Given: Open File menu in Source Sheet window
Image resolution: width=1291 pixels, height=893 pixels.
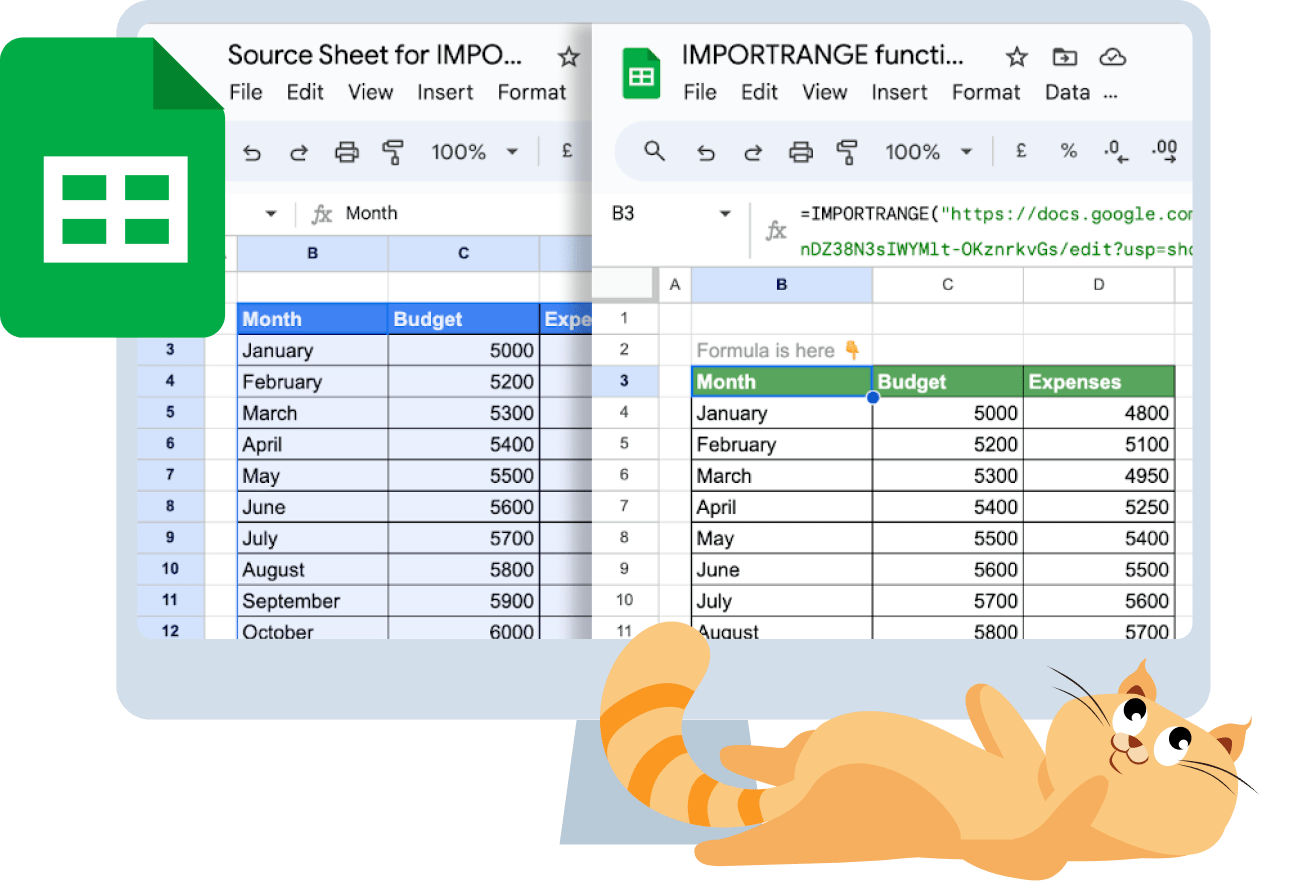Looking at the screenshot, I should click(x=246, y=92).
